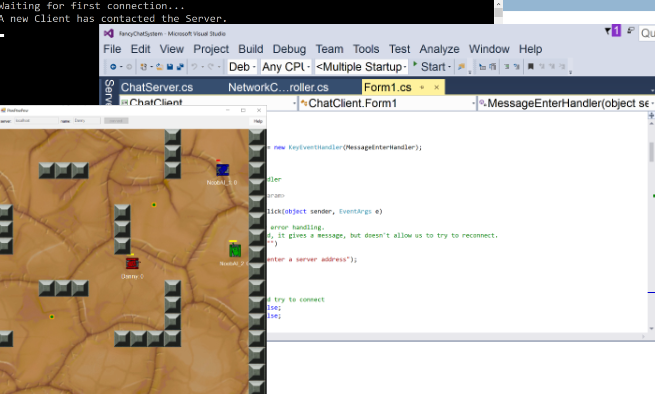Switch to the ChatServer.cs tab
Viewport: 655px width, 394px height.
click(x=157, y=87)
